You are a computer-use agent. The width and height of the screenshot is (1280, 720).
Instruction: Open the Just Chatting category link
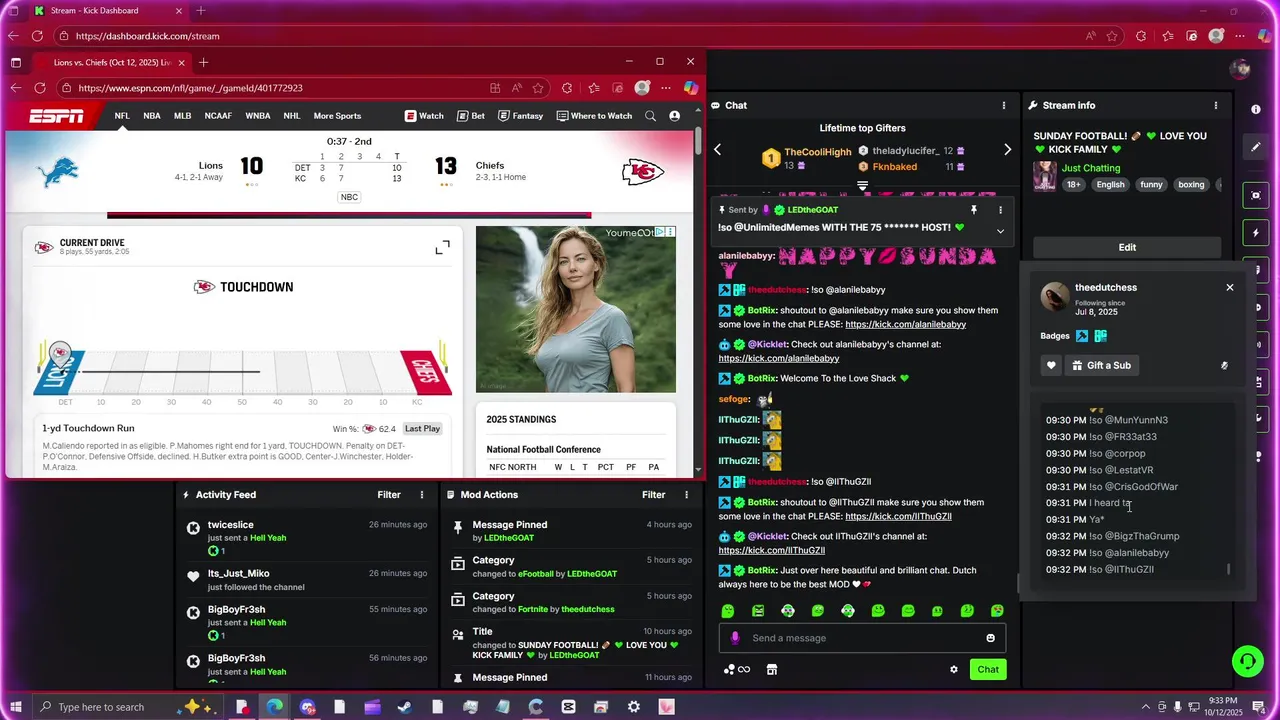pyautogui.click(x=1091, y=168)
